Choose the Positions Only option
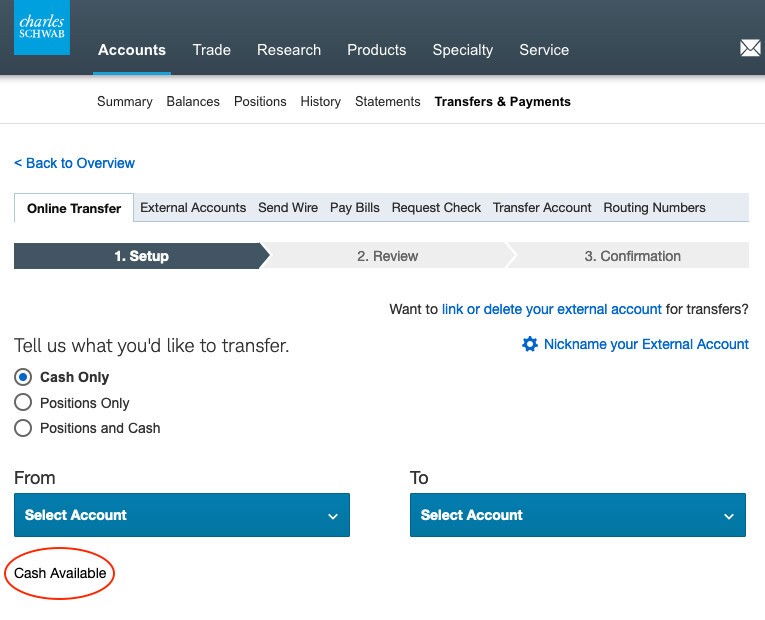Image resolution: width=765 pixels, height=620 pixels. (x=23, y=403)
